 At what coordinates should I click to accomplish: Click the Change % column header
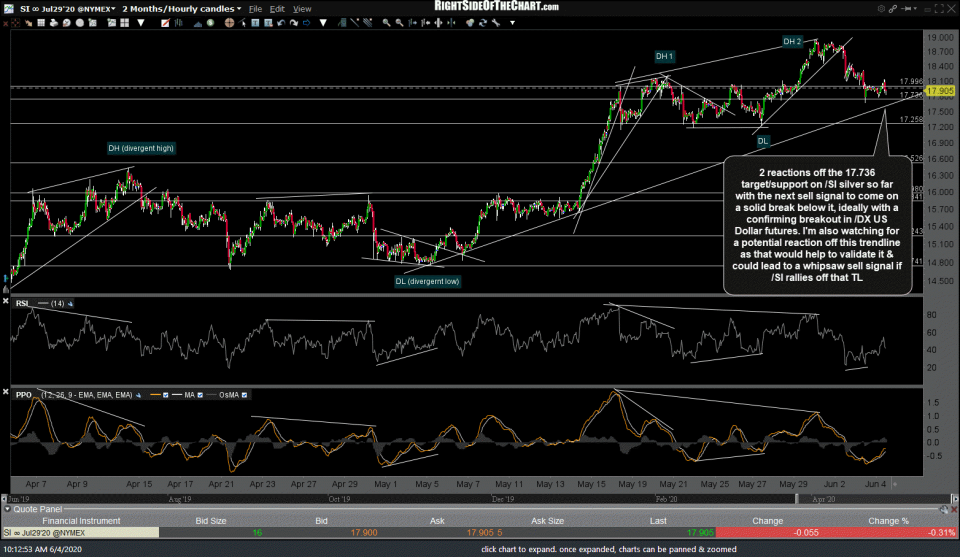click(x=888, y=520)
